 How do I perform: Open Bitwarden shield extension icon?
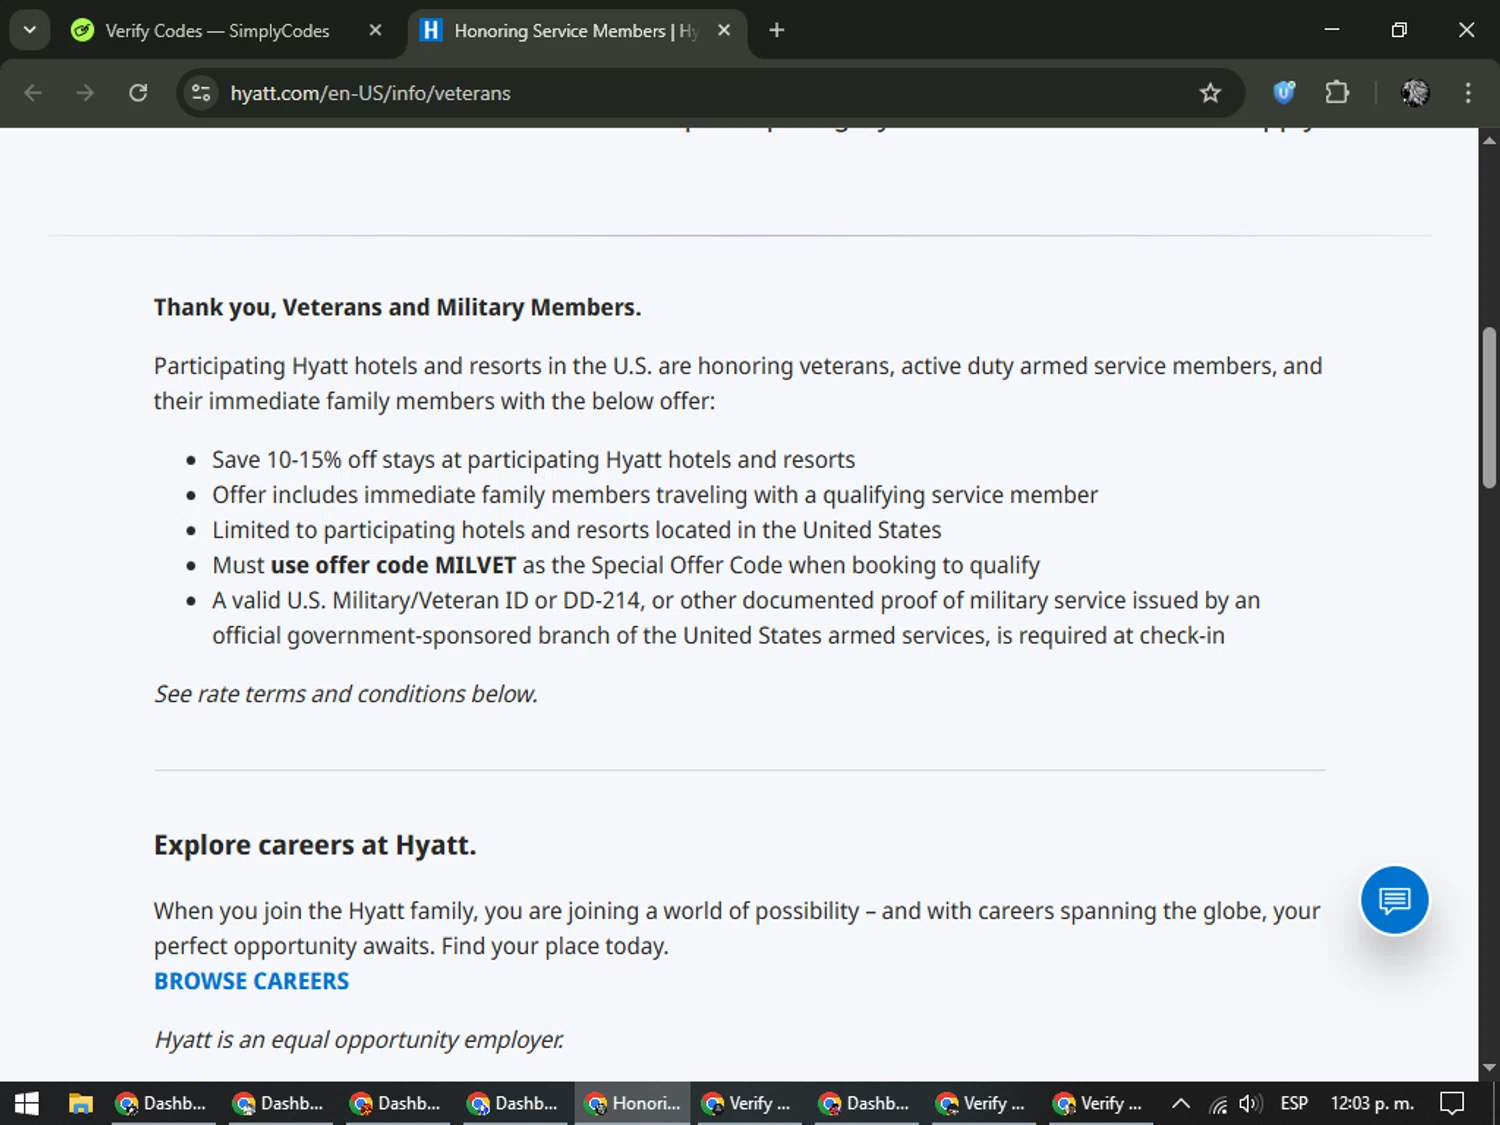[1284, 93]
